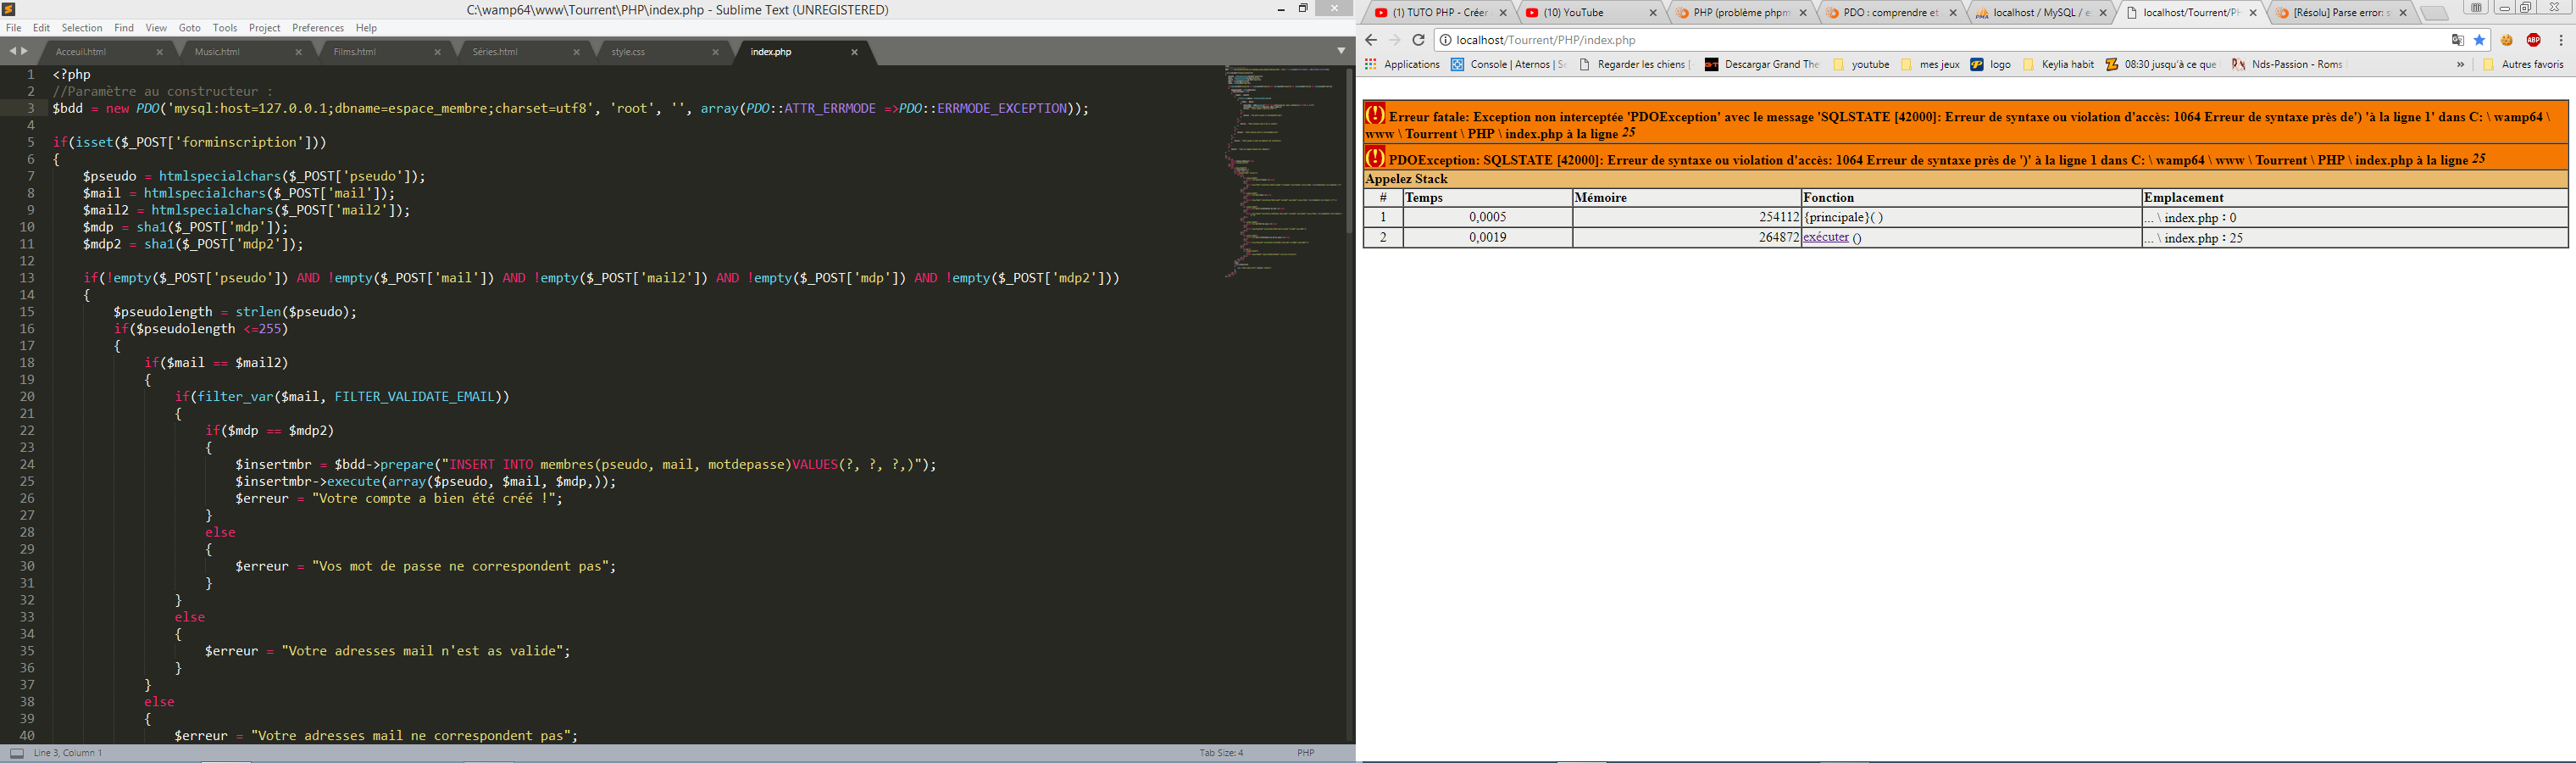Click the browser reload button

point(1418,40)
